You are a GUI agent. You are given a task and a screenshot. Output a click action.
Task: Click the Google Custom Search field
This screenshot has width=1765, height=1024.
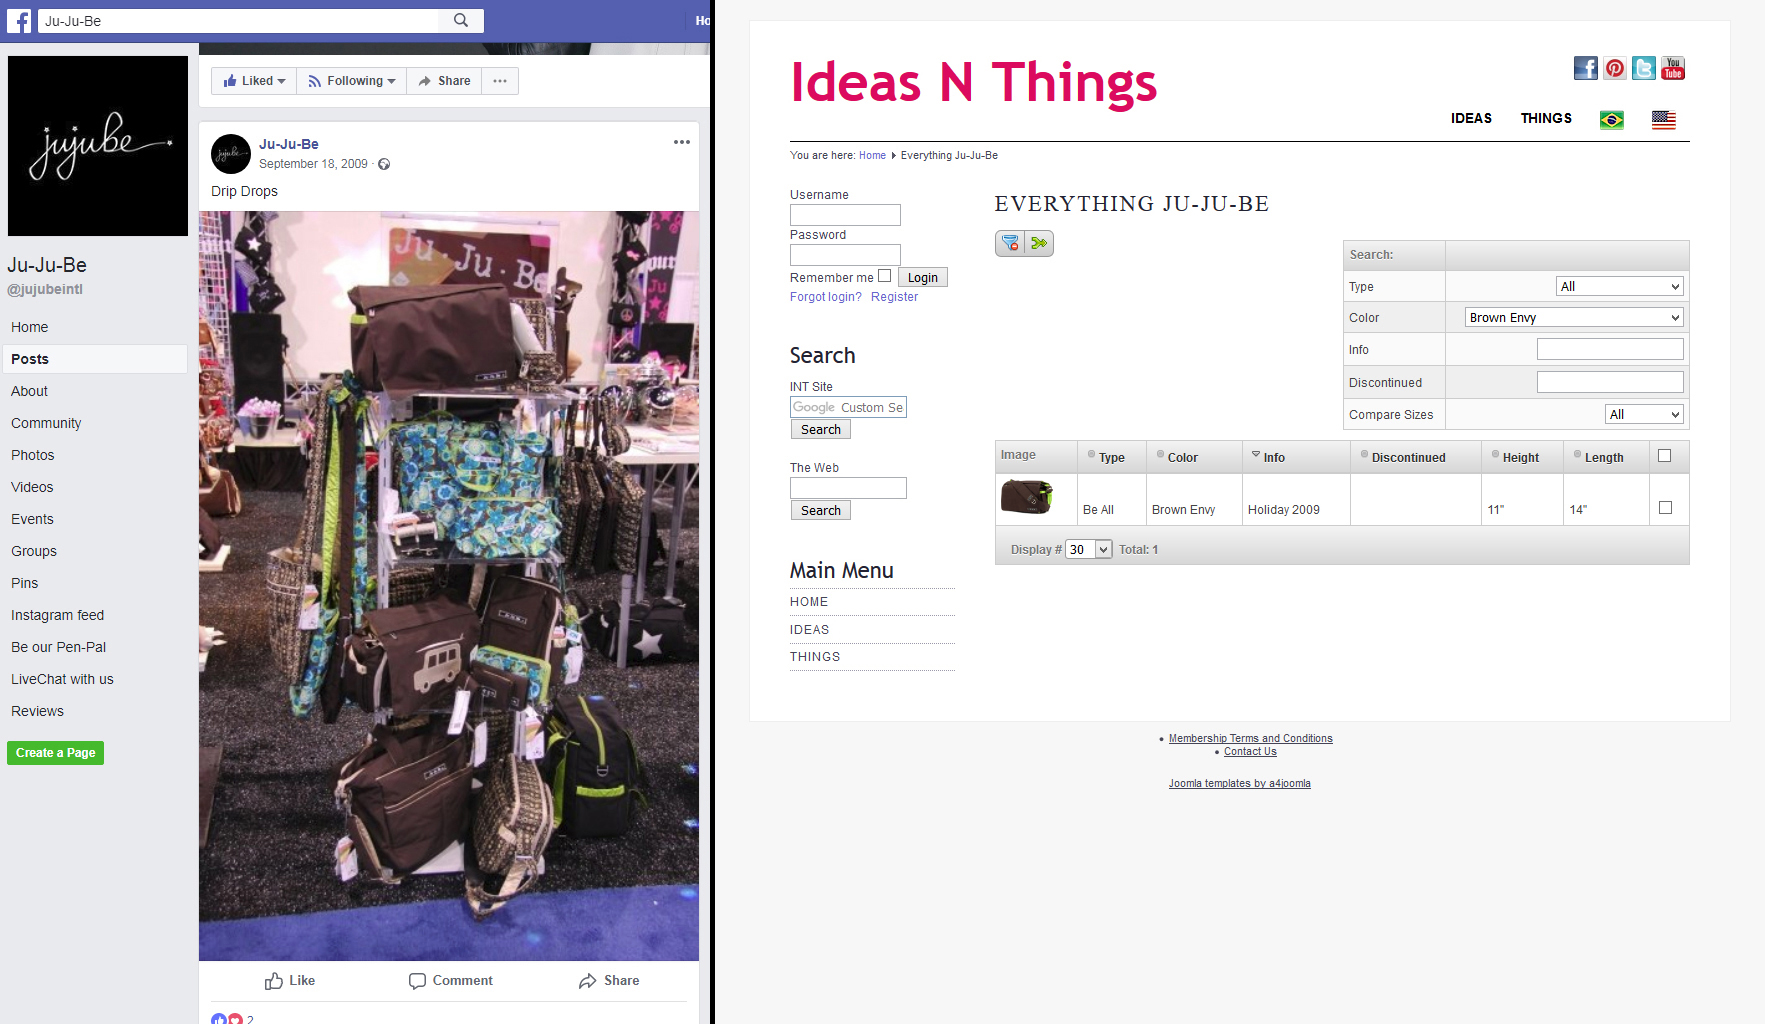pyautogui.click(x=848, y=407)
